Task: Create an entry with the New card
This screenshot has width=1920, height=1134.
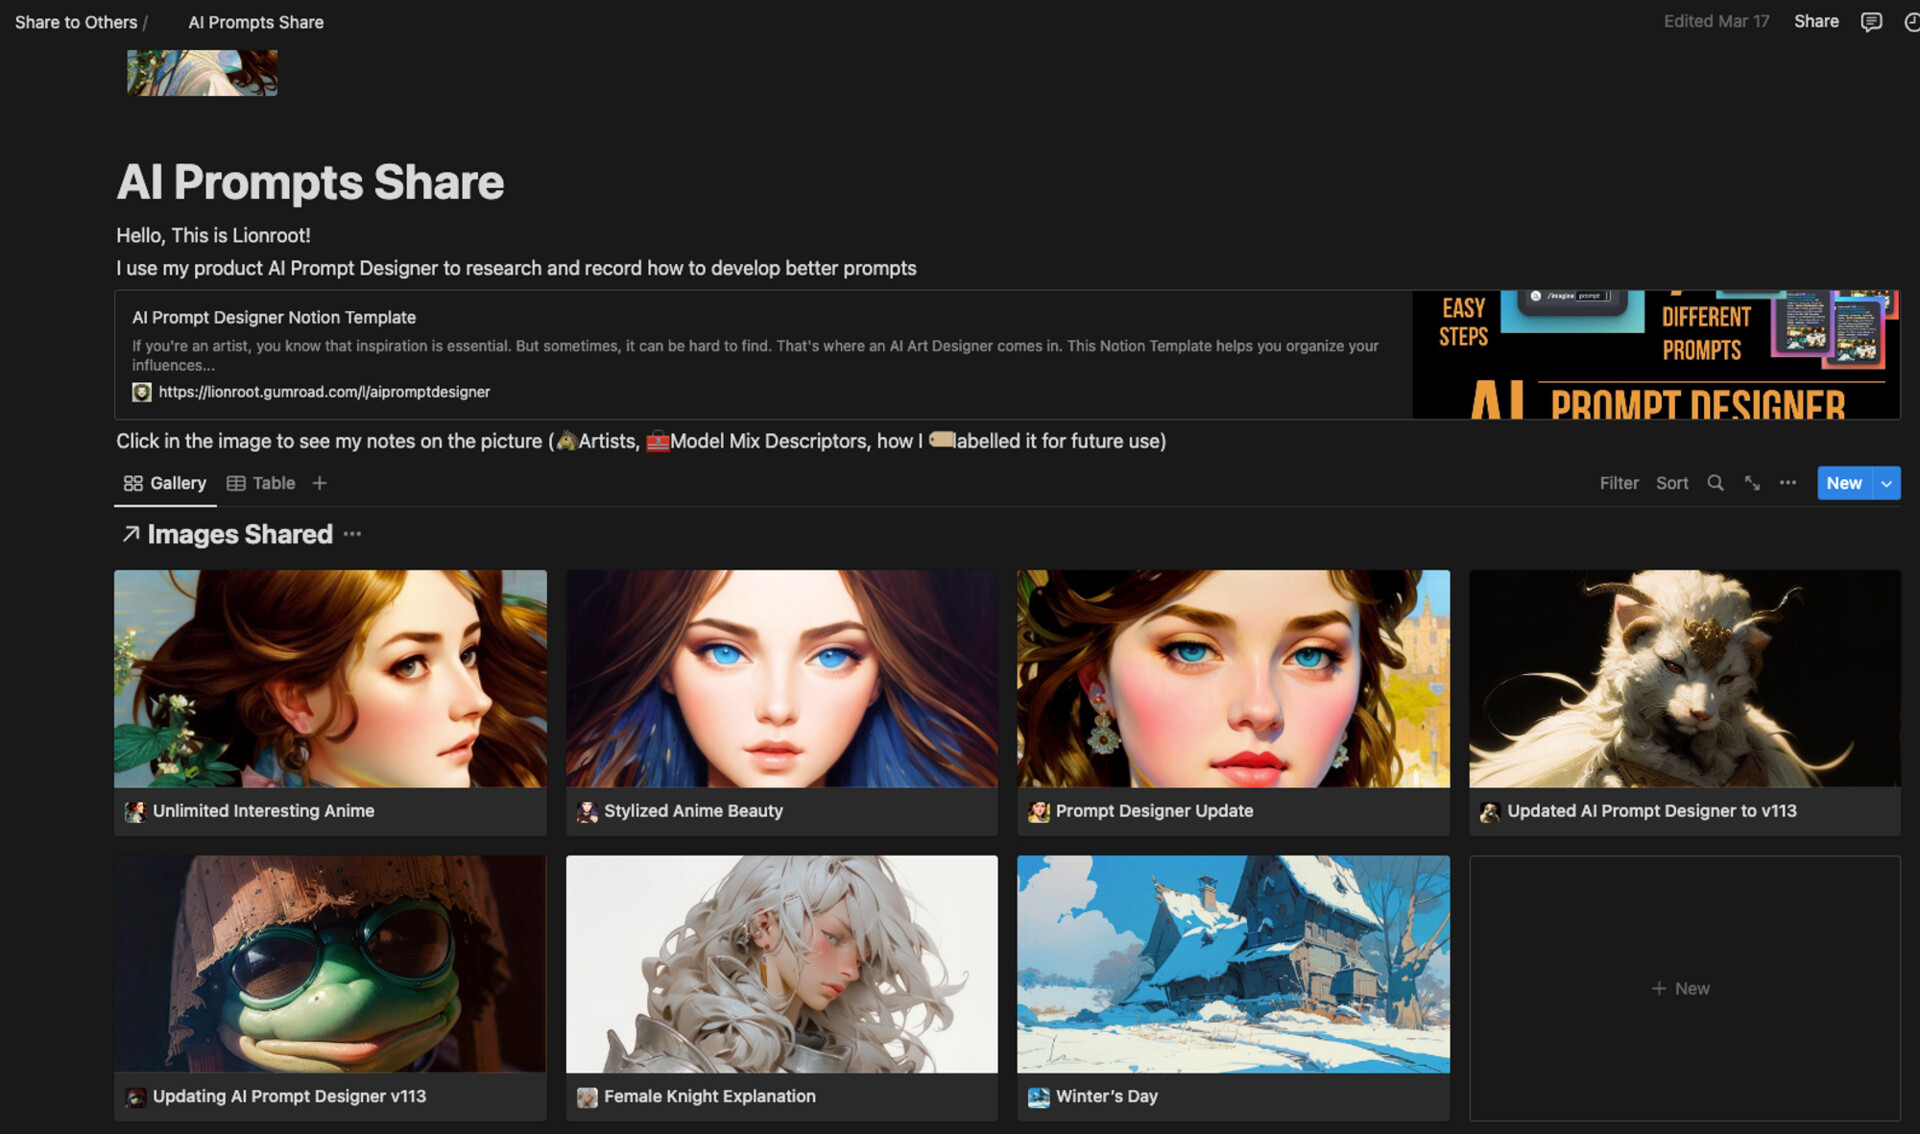Action: click(1683, 988)
